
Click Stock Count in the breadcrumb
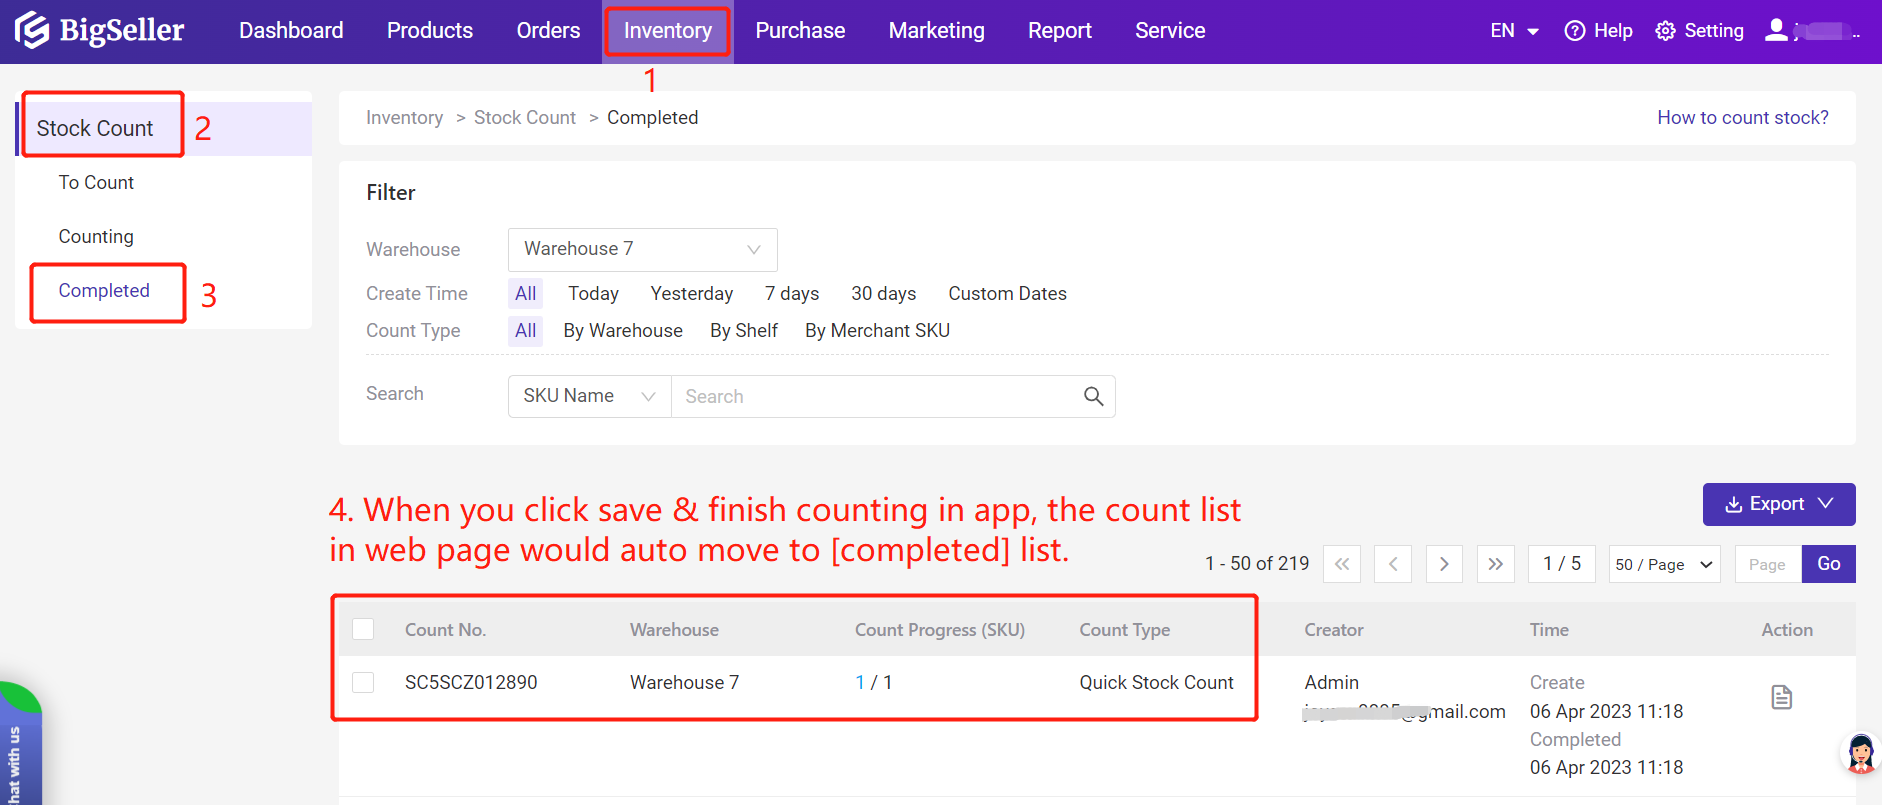[x=525, y=117]
